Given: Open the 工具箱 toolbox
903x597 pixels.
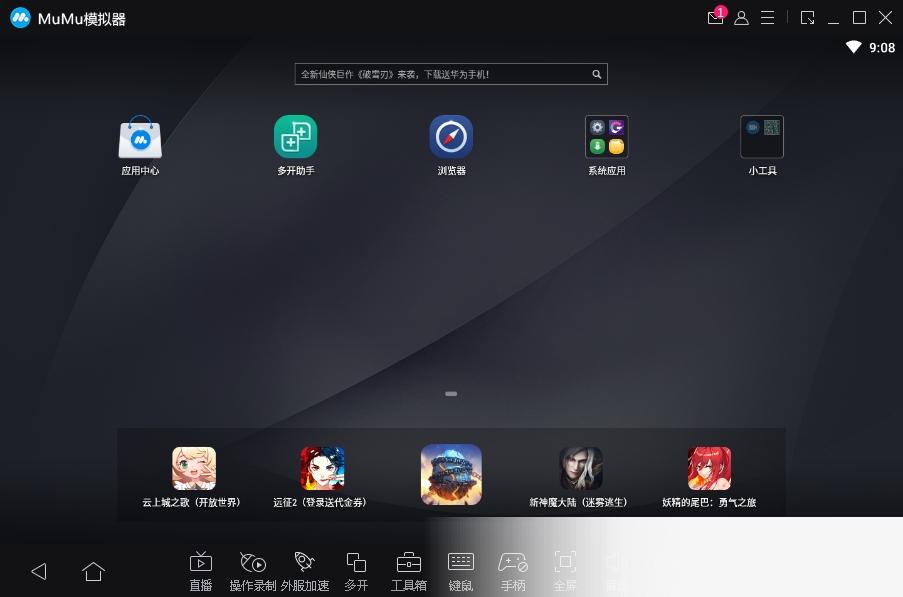Looking at the screenshot, I should [x=409, y=571].
